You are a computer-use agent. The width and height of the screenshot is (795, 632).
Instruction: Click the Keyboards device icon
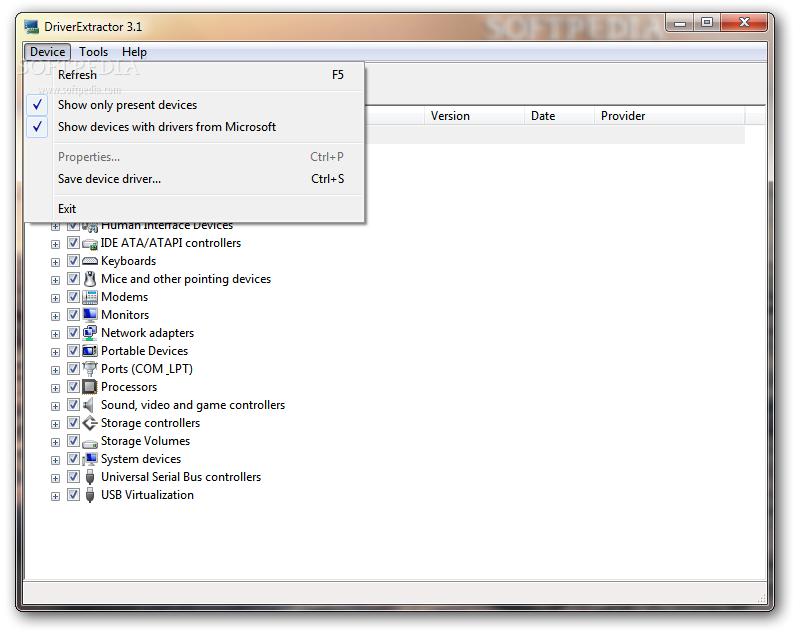click(90, 262)
